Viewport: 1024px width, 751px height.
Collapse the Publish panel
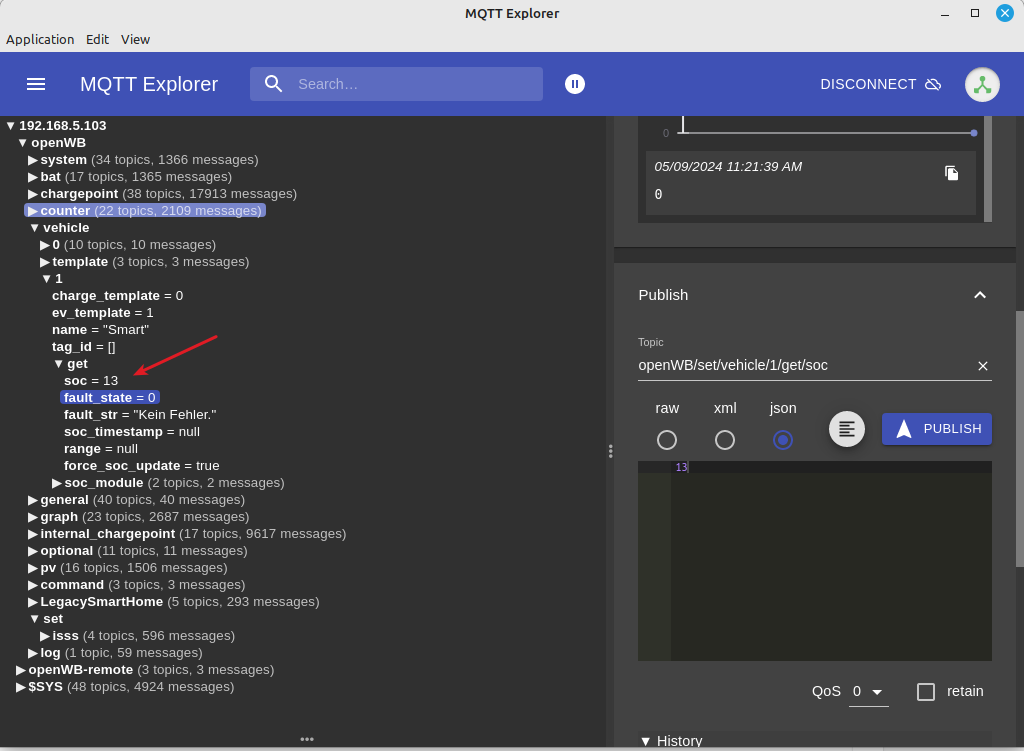[x=980, y=295]
